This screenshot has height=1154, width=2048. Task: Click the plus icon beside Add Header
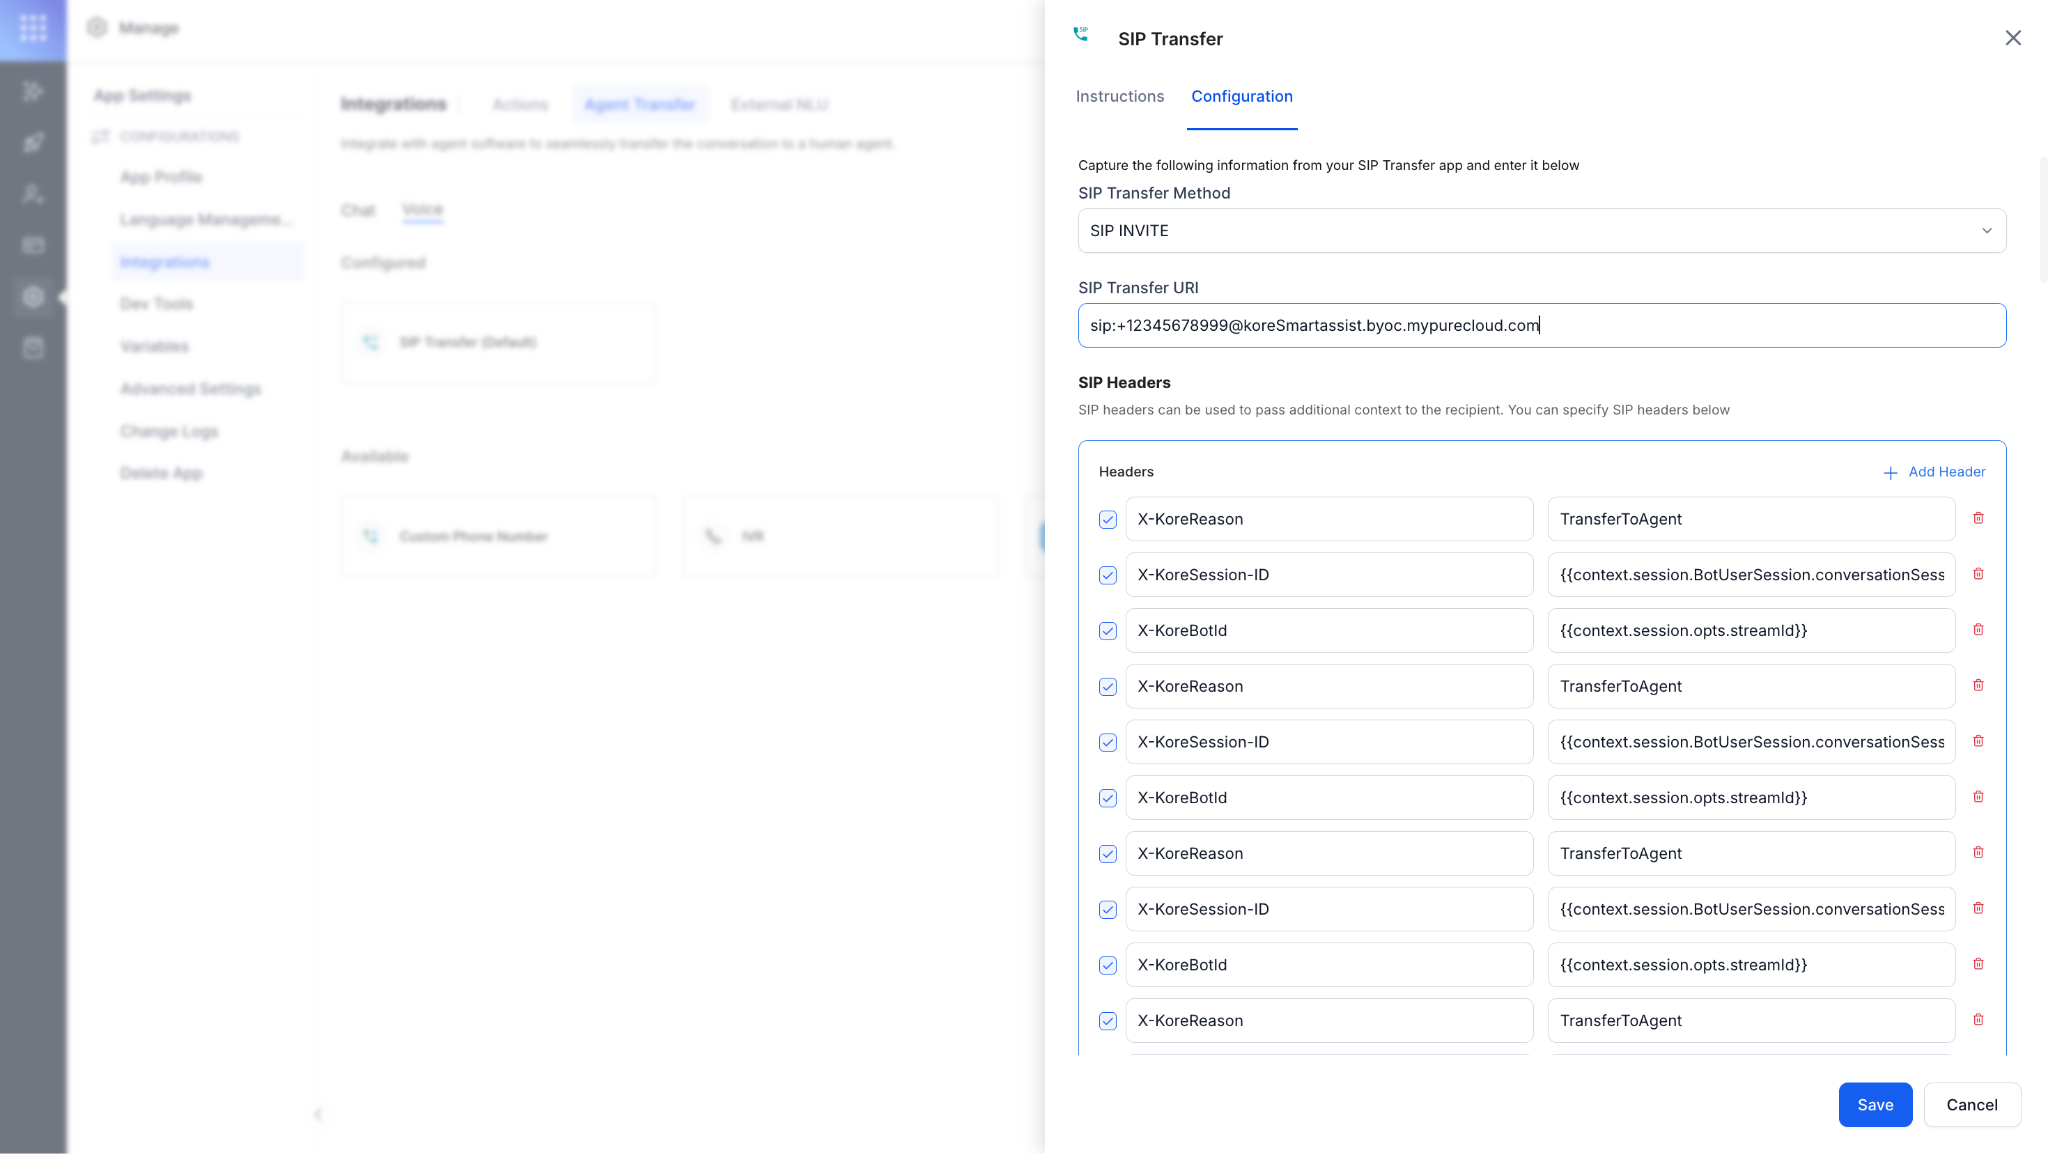1890,473
